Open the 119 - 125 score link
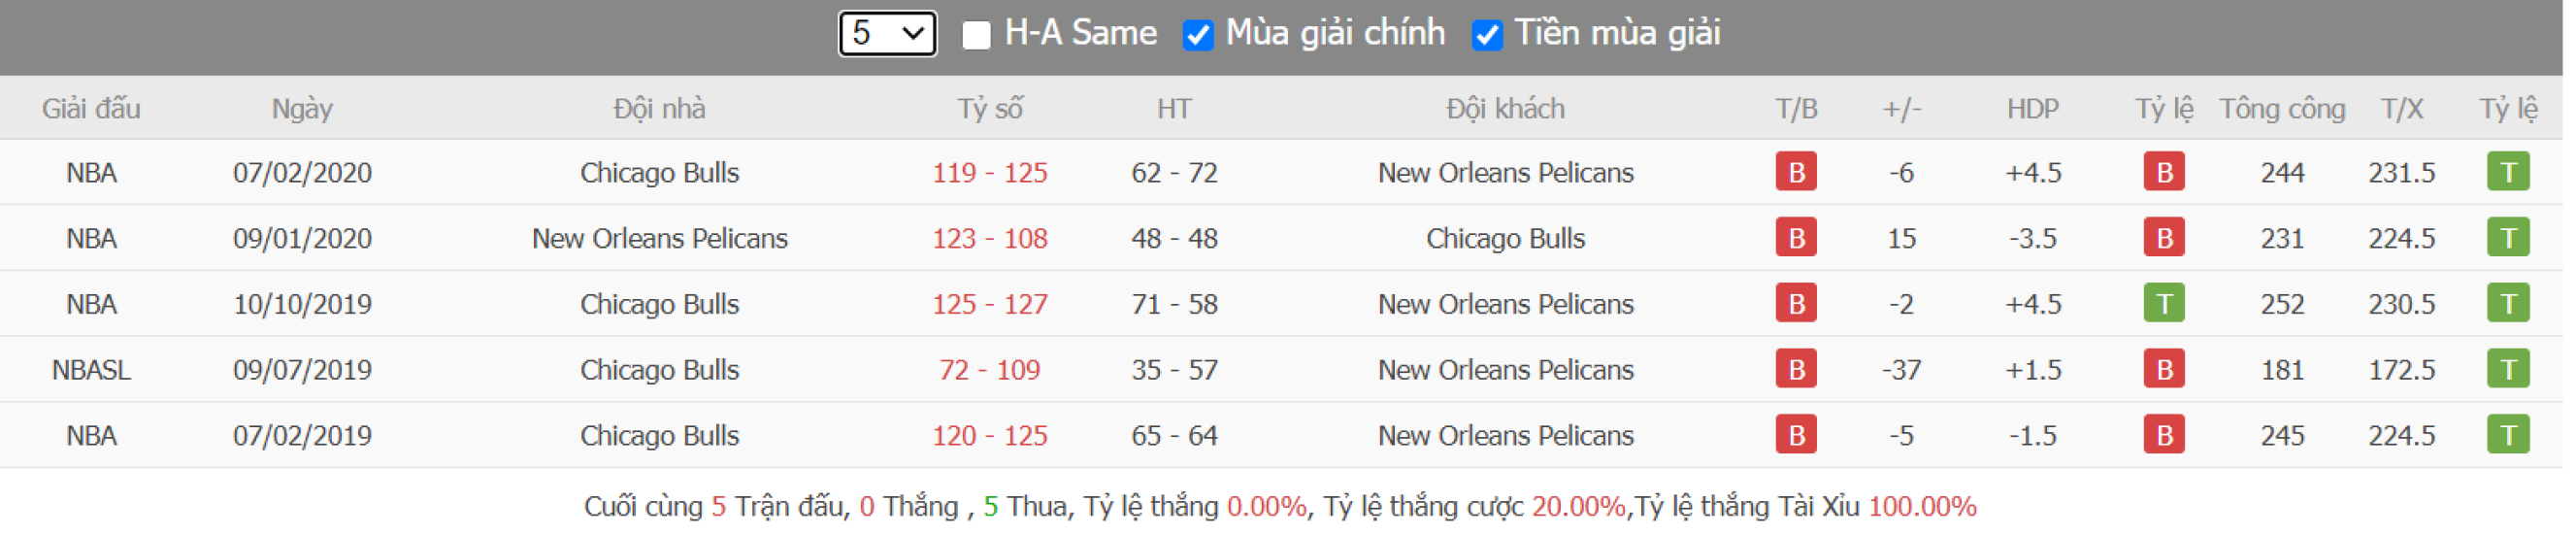 (x=989, y=173)
